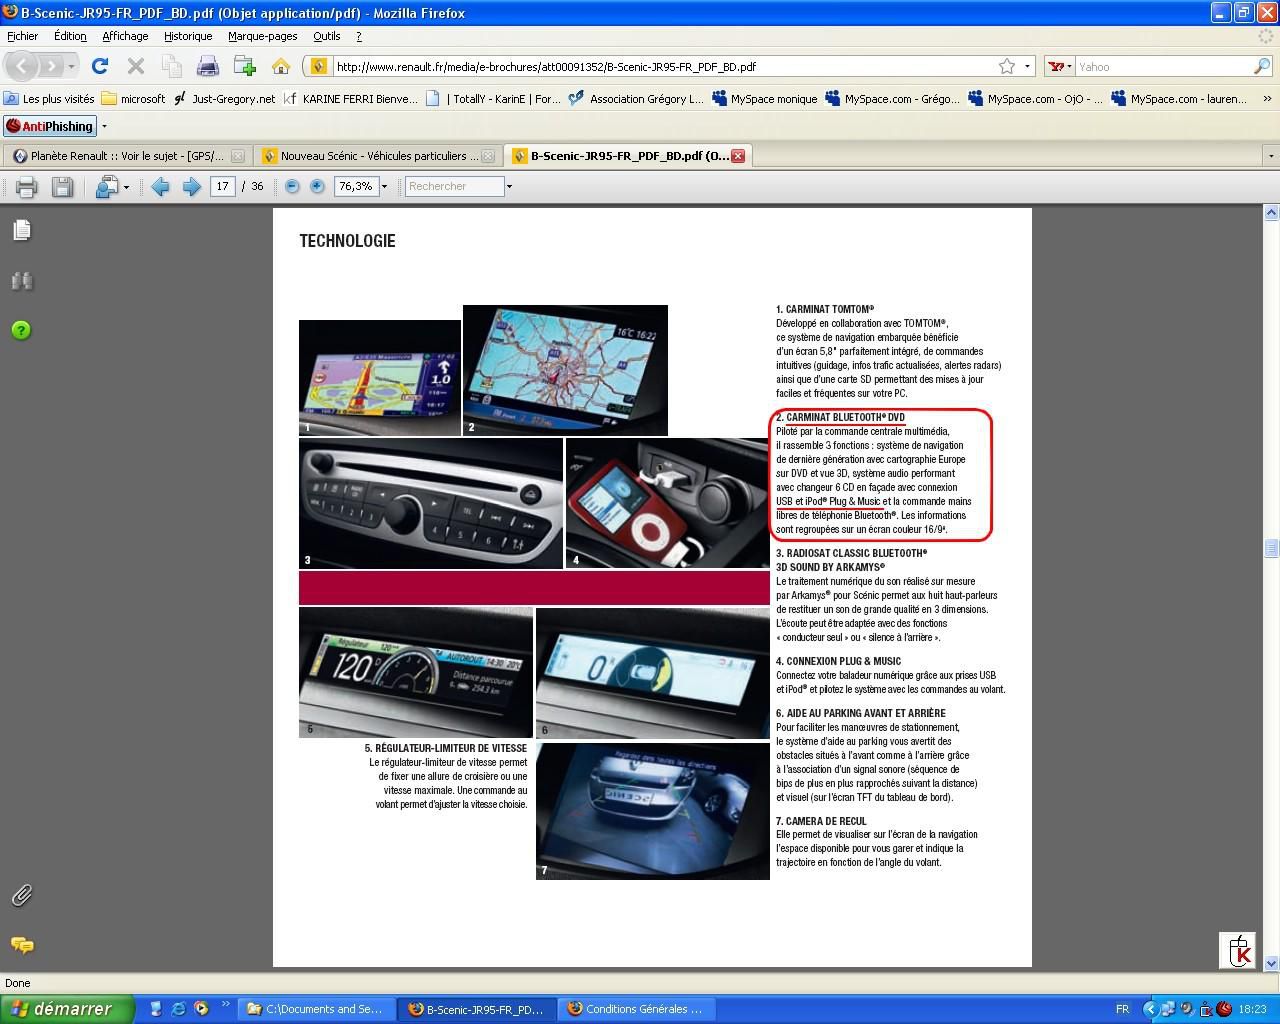Open the PDF zoom level dropdown

point(384,186)
